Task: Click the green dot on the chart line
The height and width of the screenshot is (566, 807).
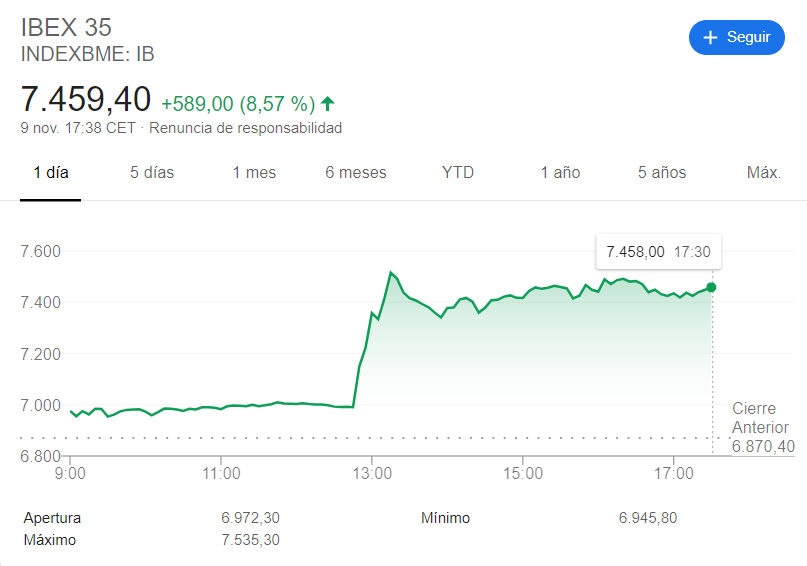Action: [x=711, y=287]
